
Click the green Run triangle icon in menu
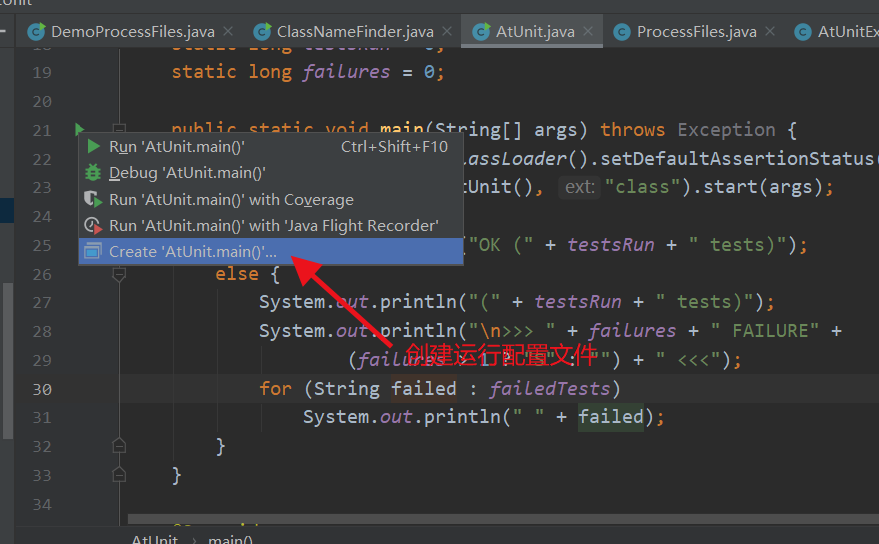coord(94,146)
